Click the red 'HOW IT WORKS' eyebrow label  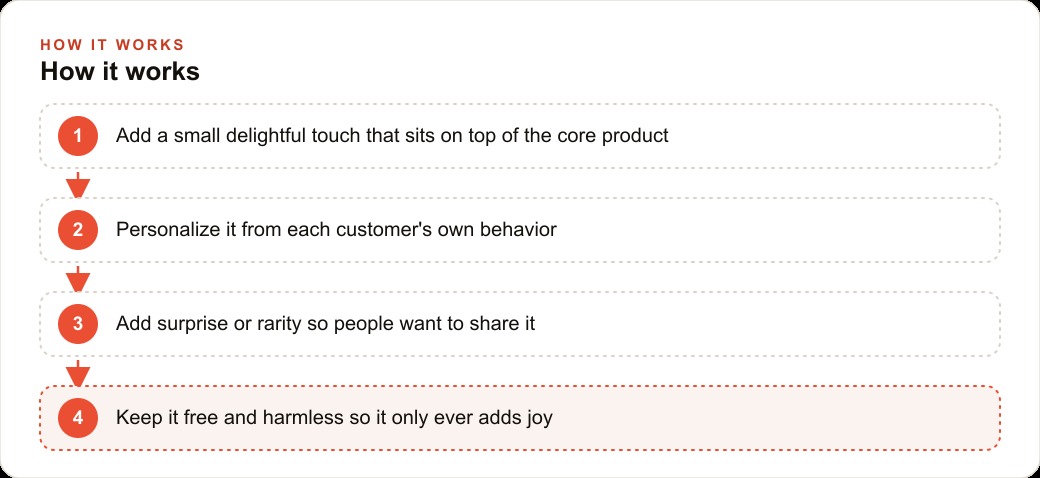[x=112, y=45]
